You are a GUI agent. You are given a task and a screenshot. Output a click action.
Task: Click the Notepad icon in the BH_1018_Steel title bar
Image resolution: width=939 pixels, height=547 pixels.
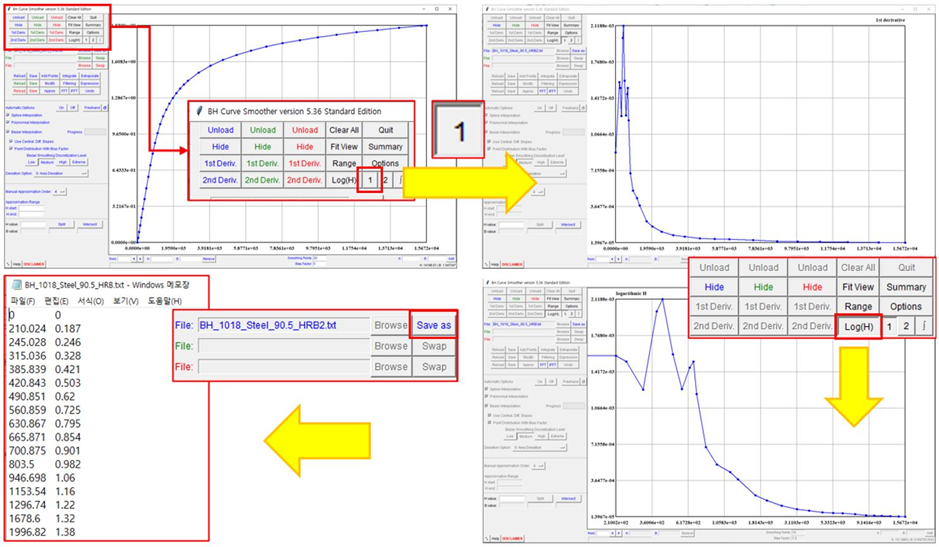point(16,285)
